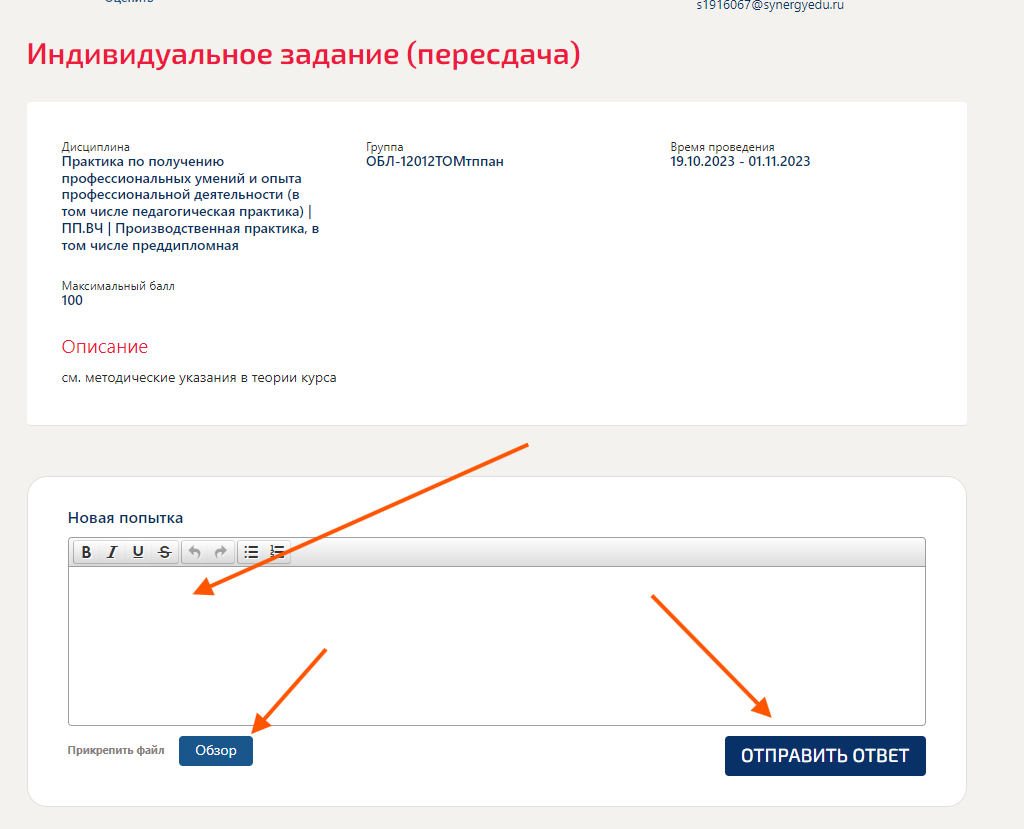Toggle underline text formatting

138,551
